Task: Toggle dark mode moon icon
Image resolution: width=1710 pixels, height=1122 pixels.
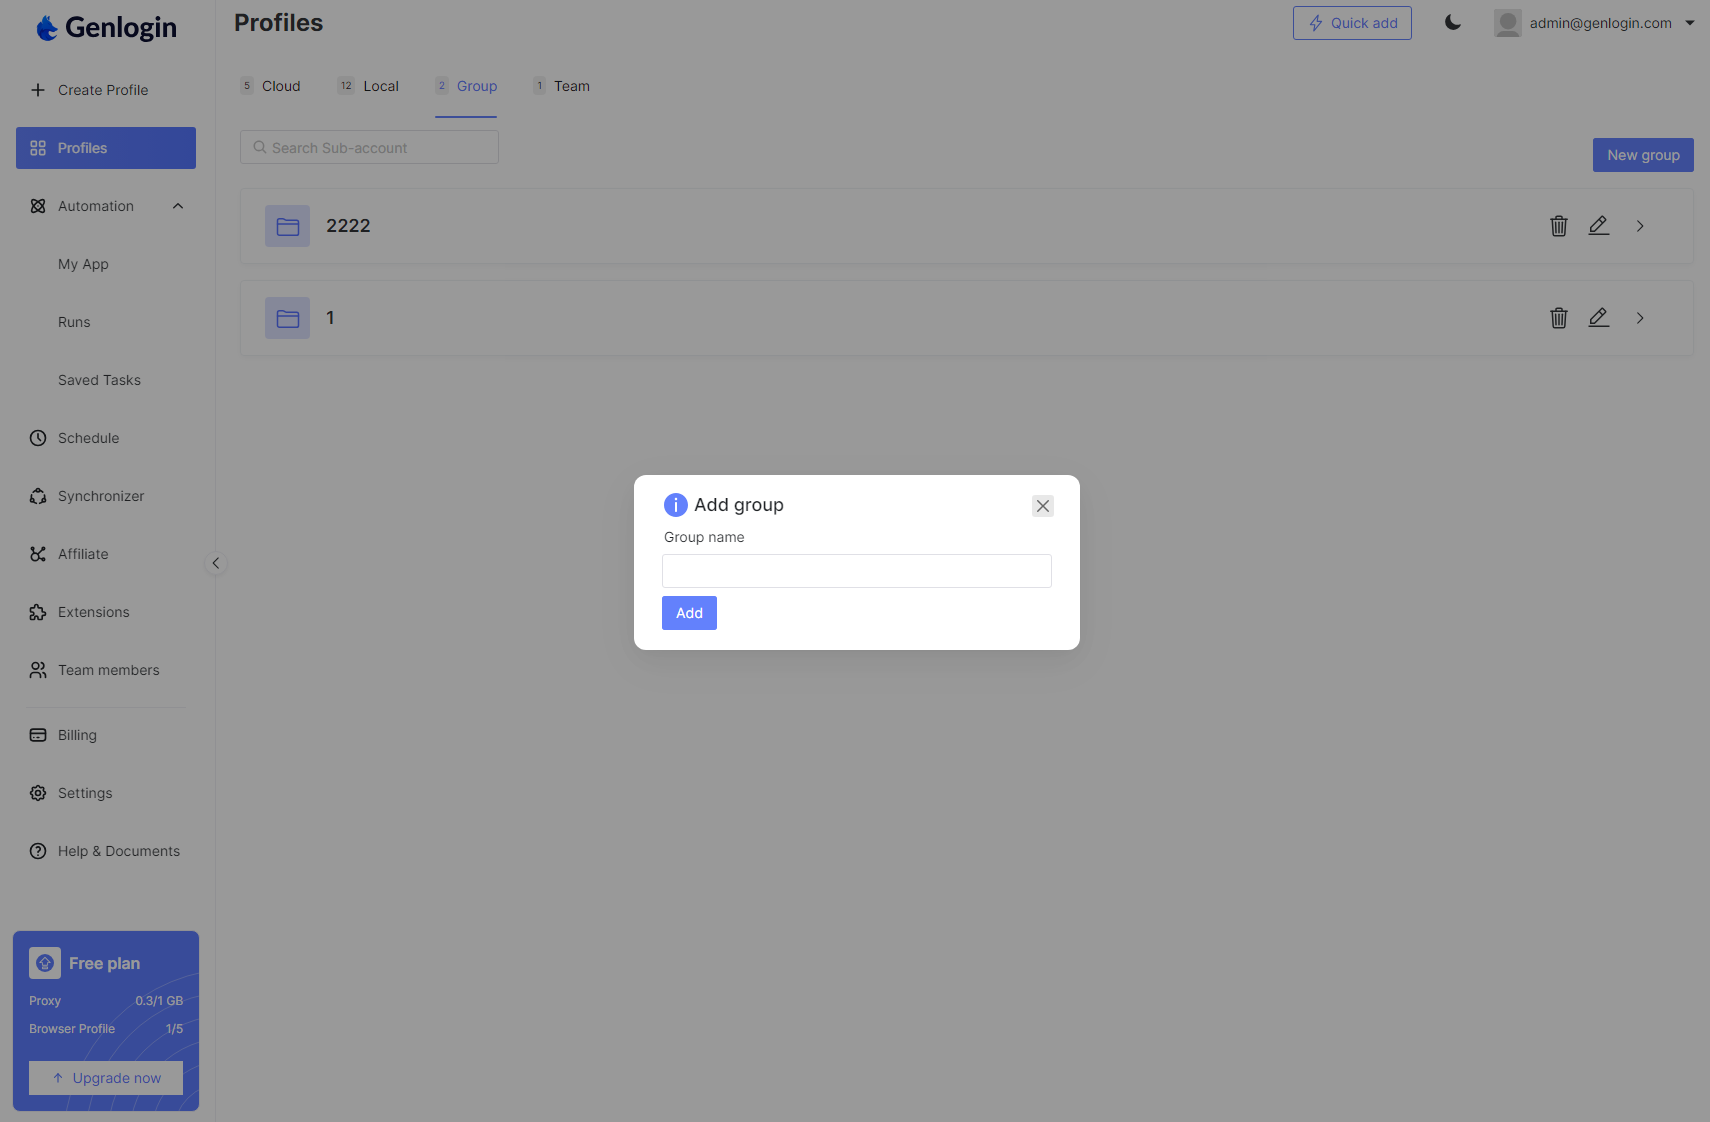Action: click(1452, 23)
